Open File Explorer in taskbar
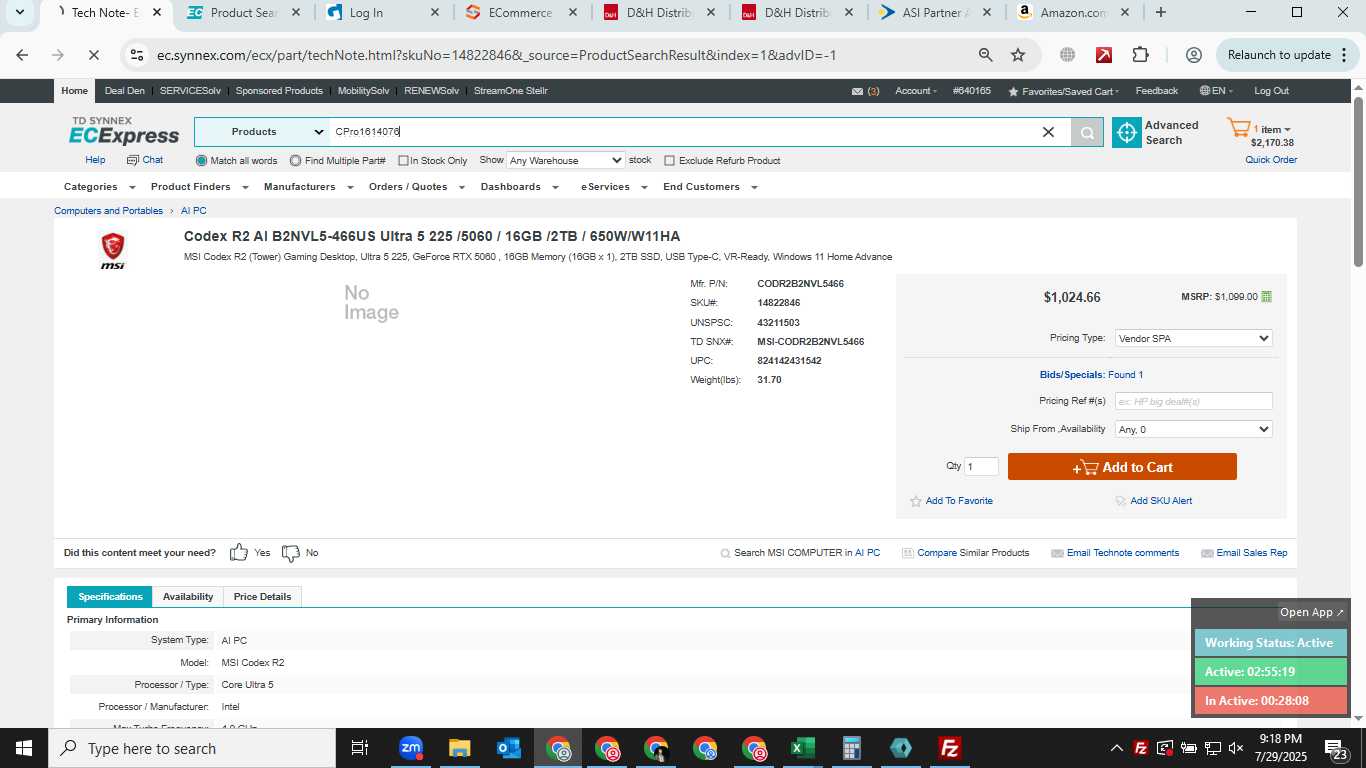The height and width of the screenshot is (768, 1366). (x=460, y=748)
